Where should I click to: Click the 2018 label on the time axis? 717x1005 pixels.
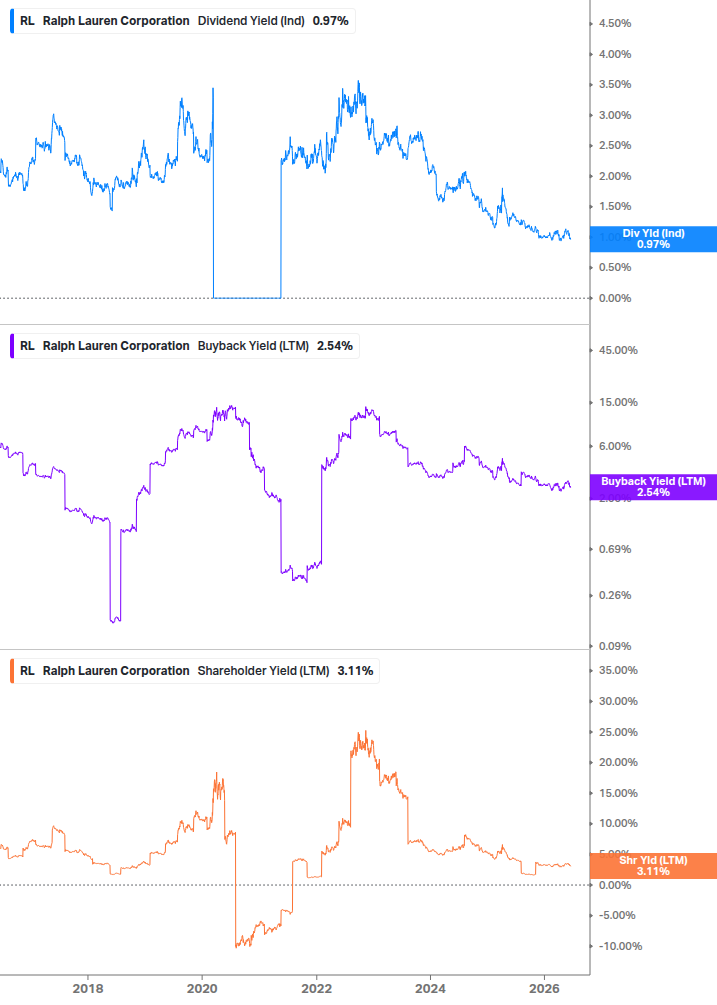point(88,988)
